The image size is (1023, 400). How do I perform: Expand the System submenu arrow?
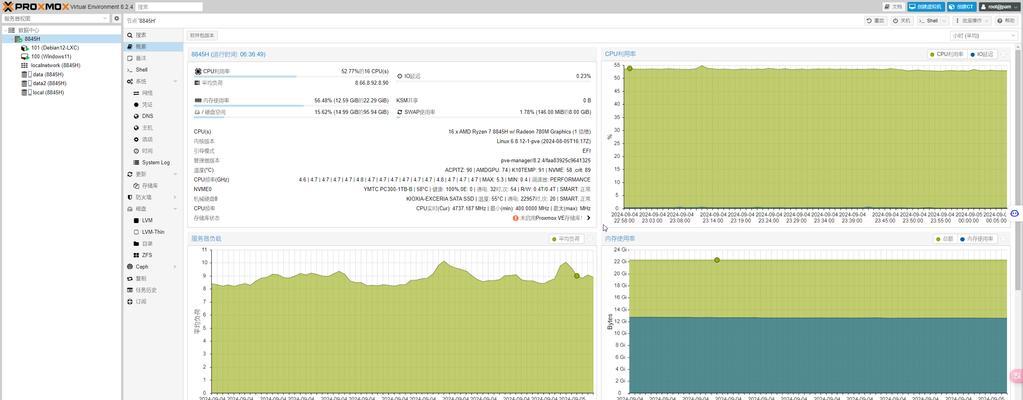[175, 81]
